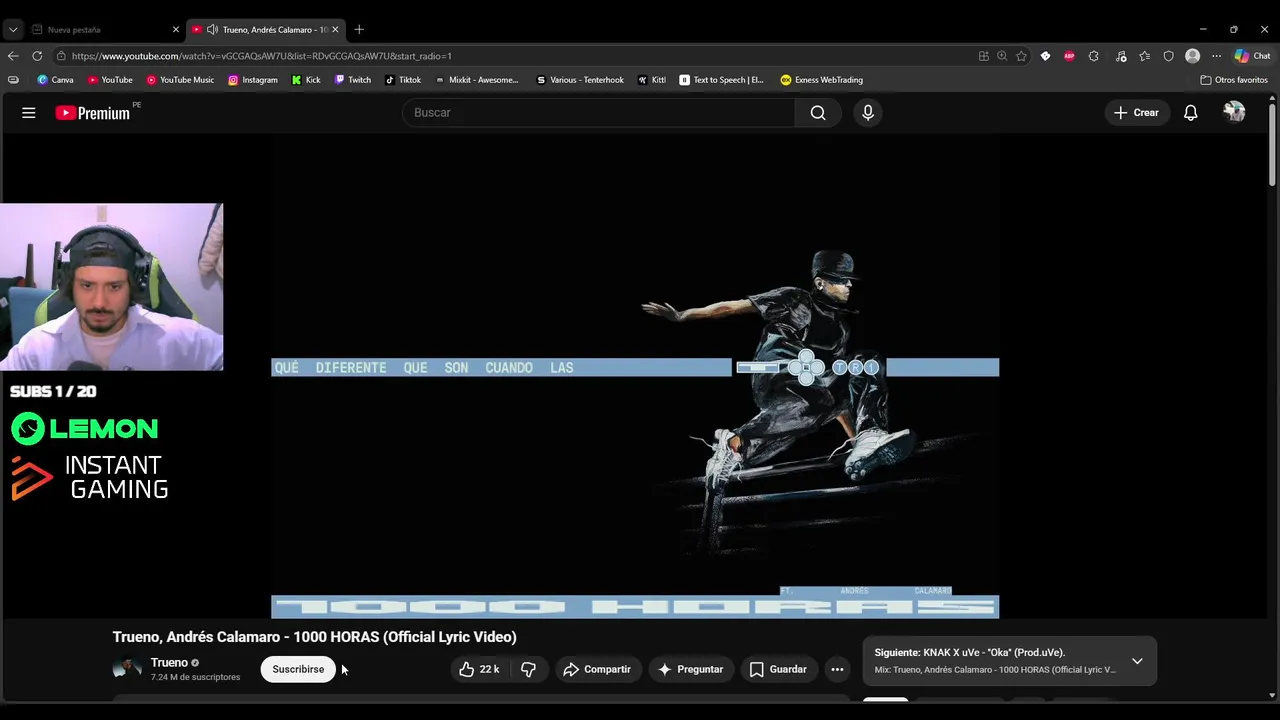Focus the Buscar search field
The width and height of the screenshot is (1280, 720).
tap(598, 113)
